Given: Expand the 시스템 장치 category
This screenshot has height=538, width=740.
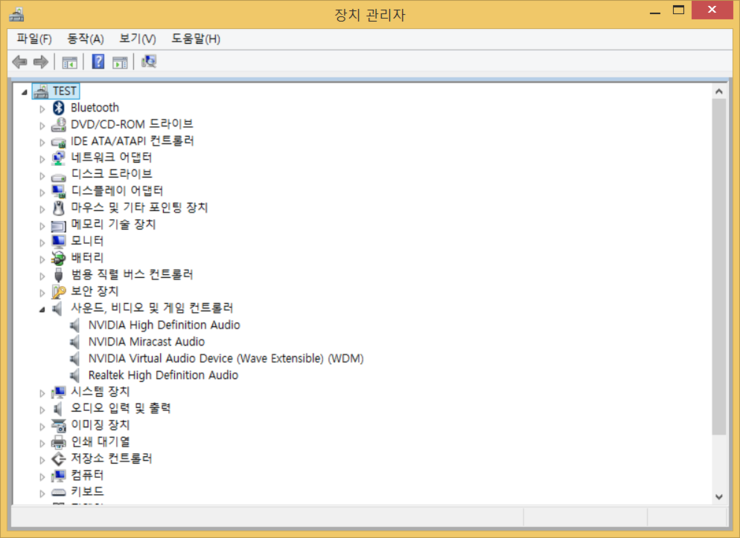Looking at the screenshot, I should 42,393.
